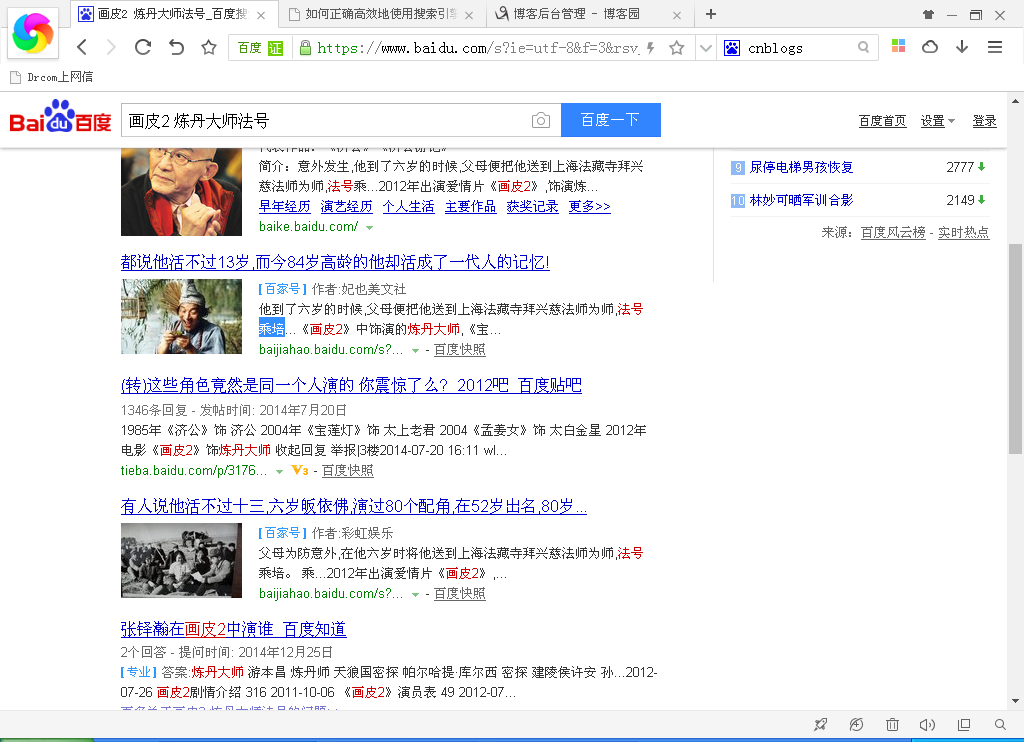Expand arrow beside 彩虹娱乐 result's baijiahao URL
The image size is (1024, 742).
415,595
